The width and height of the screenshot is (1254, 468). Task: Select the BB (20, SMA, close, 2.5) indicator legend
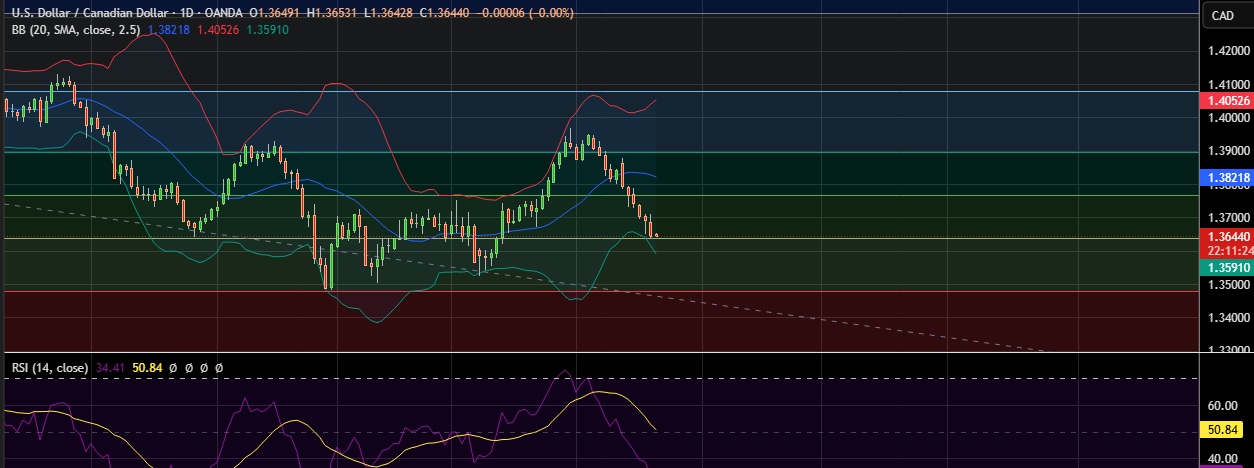tap(76, 30)
